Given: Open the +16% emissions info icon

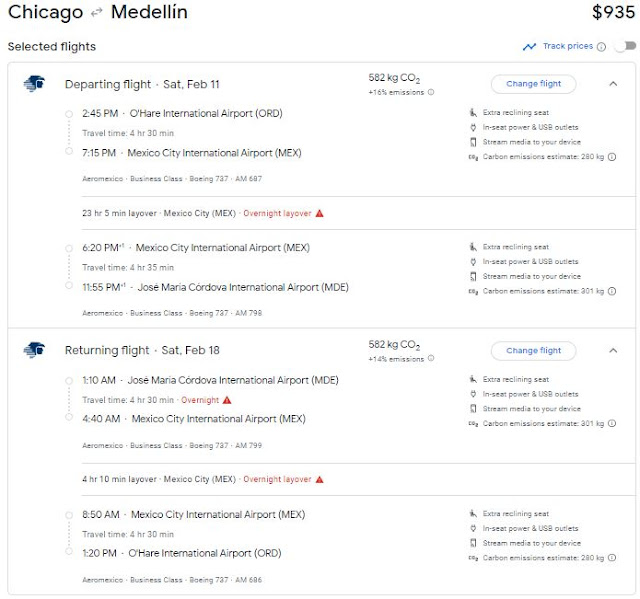Looking at the screenshot, I should pyautogui.click(x=431, y=92).
